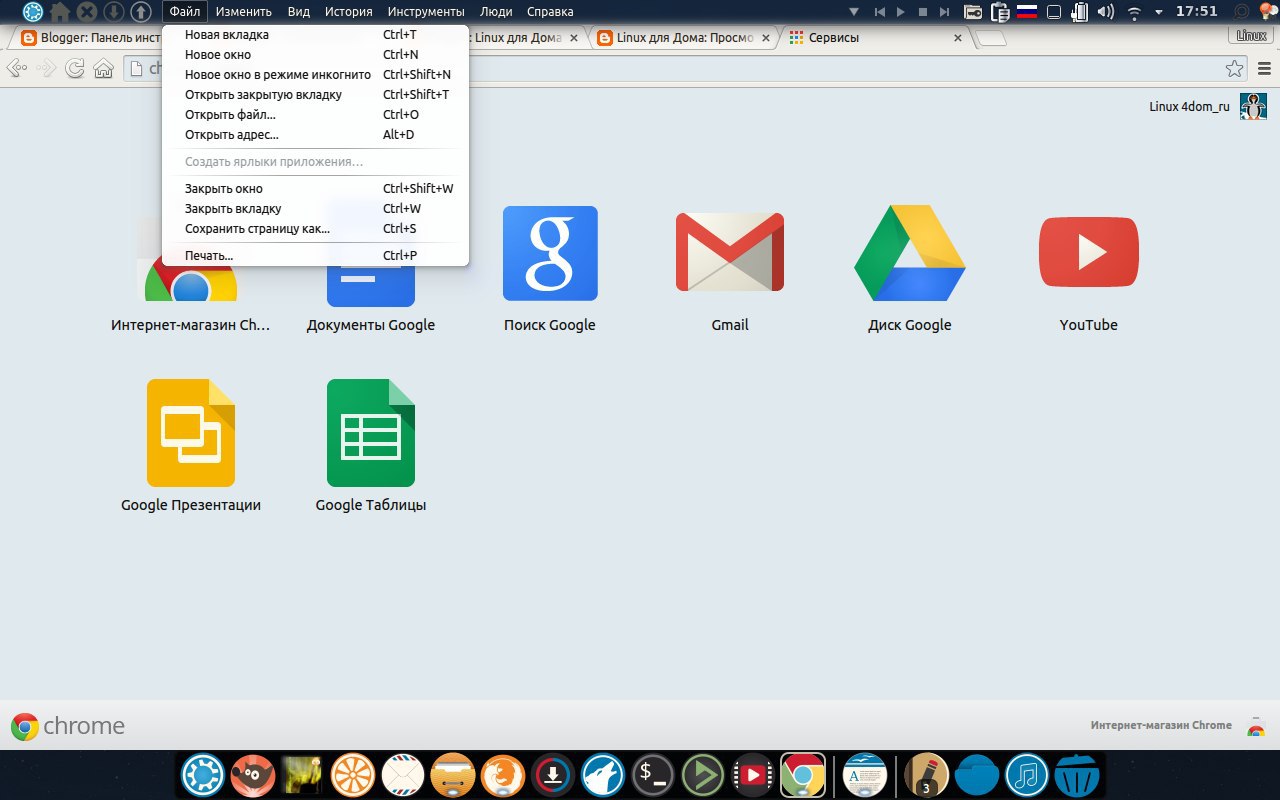Open the GIMP dock icon
The image size is (1280, 800).
click(253, 774)
